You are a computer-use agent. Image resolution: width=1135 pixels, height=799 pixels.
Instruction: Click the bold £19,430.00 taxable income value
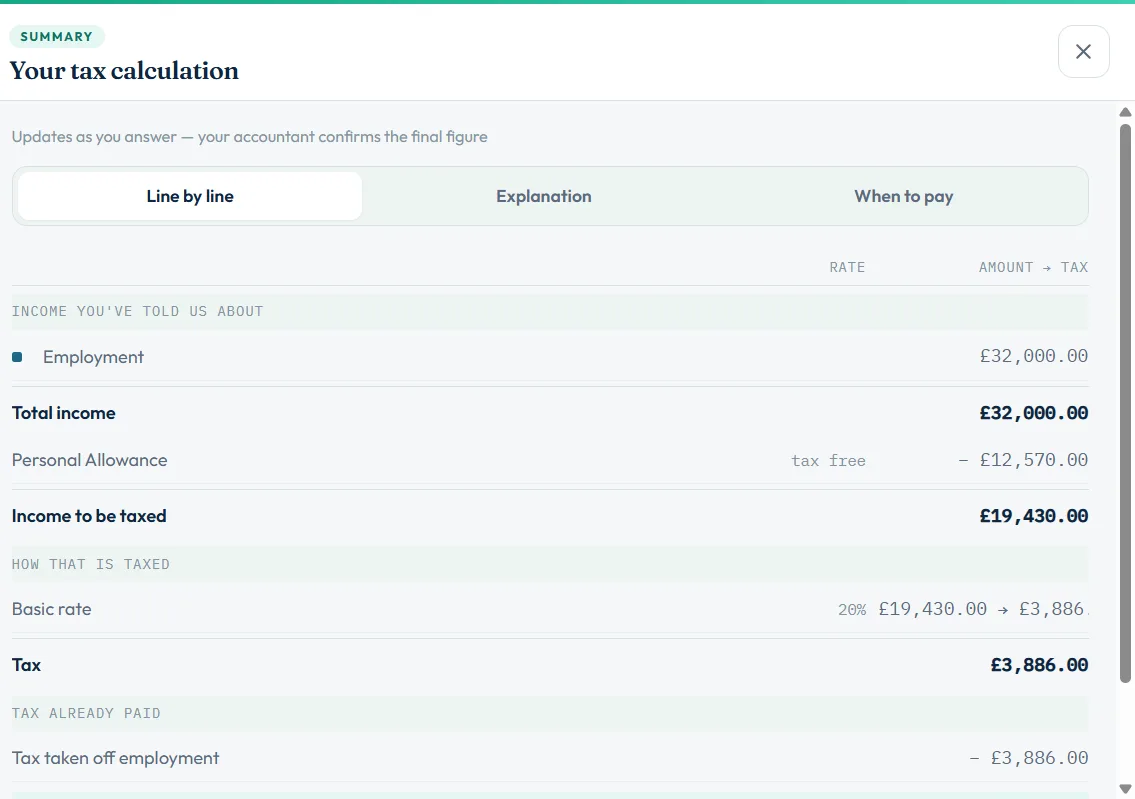point(1034,516)
